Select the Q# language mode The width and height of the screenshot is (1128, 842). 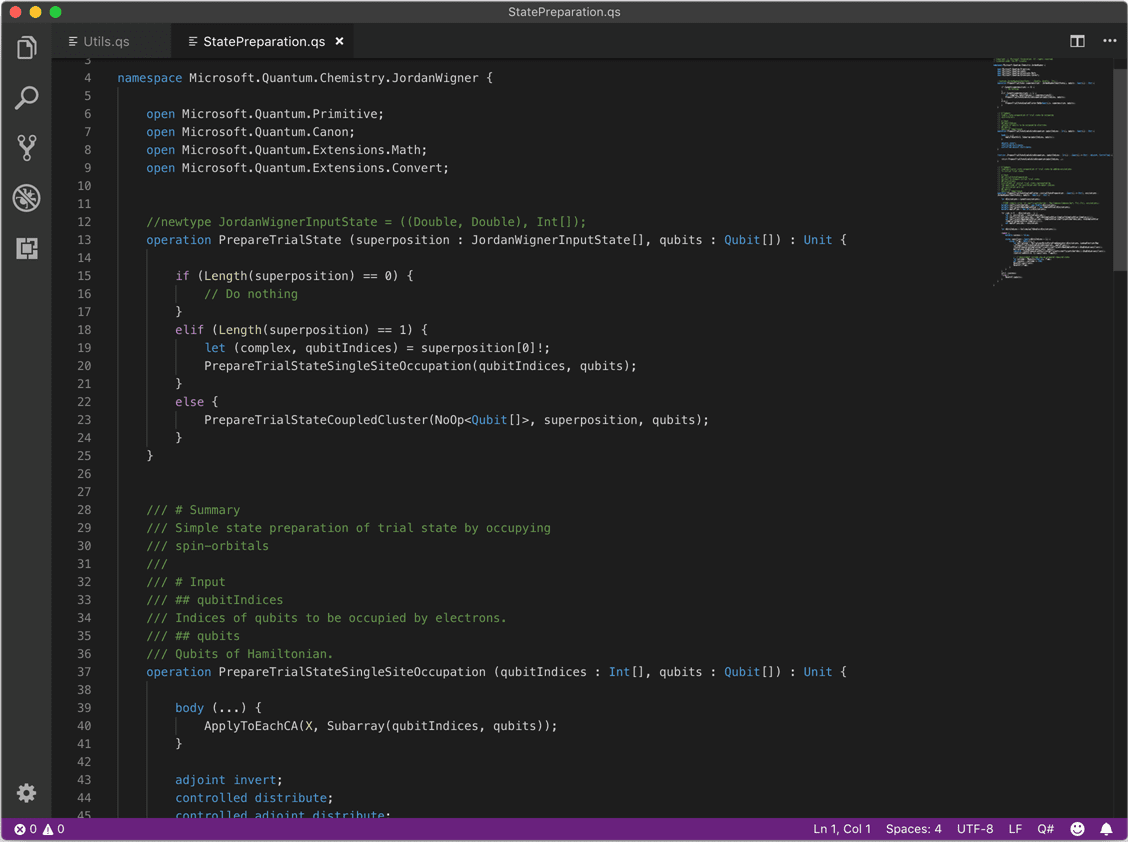(x=1045, y=829)
